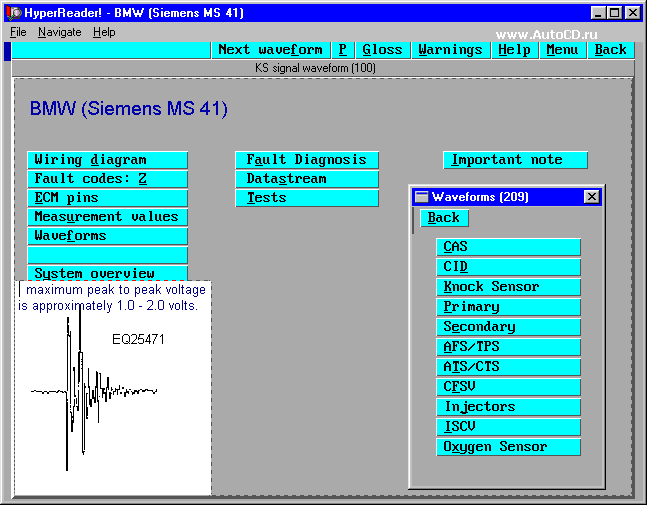The image size is (647, 505).
Task: Click the HyperReader app icon in title bar
Action: [14, 13]
